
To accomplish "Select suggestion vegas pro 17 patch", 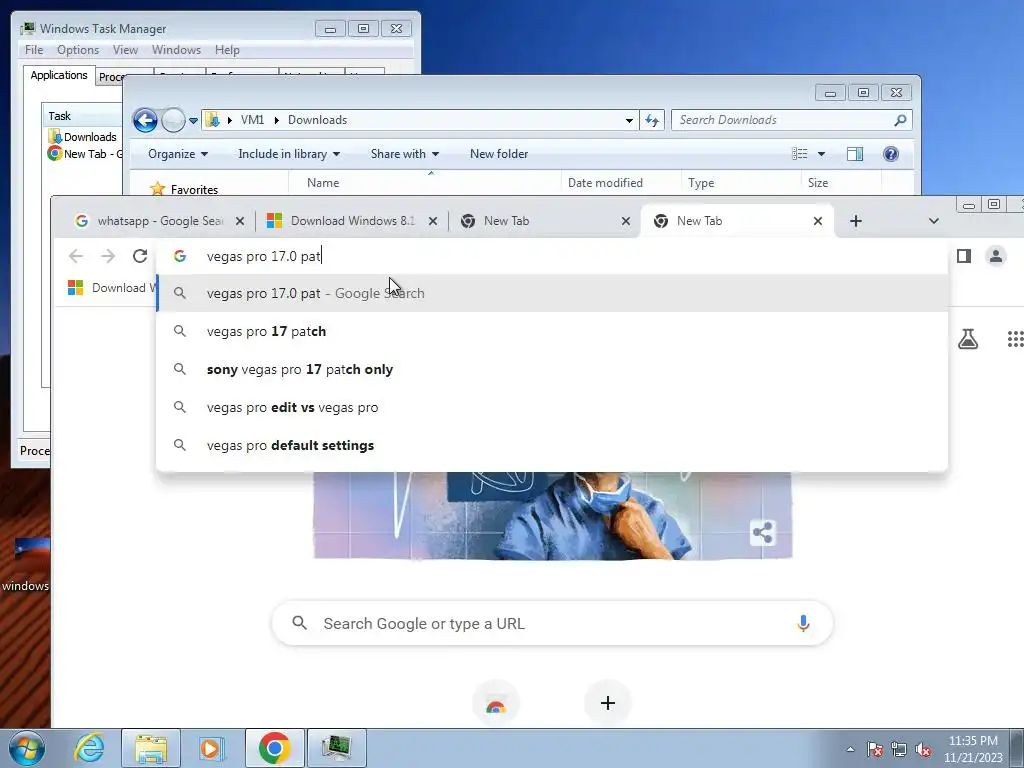I will tap(552, 332).
